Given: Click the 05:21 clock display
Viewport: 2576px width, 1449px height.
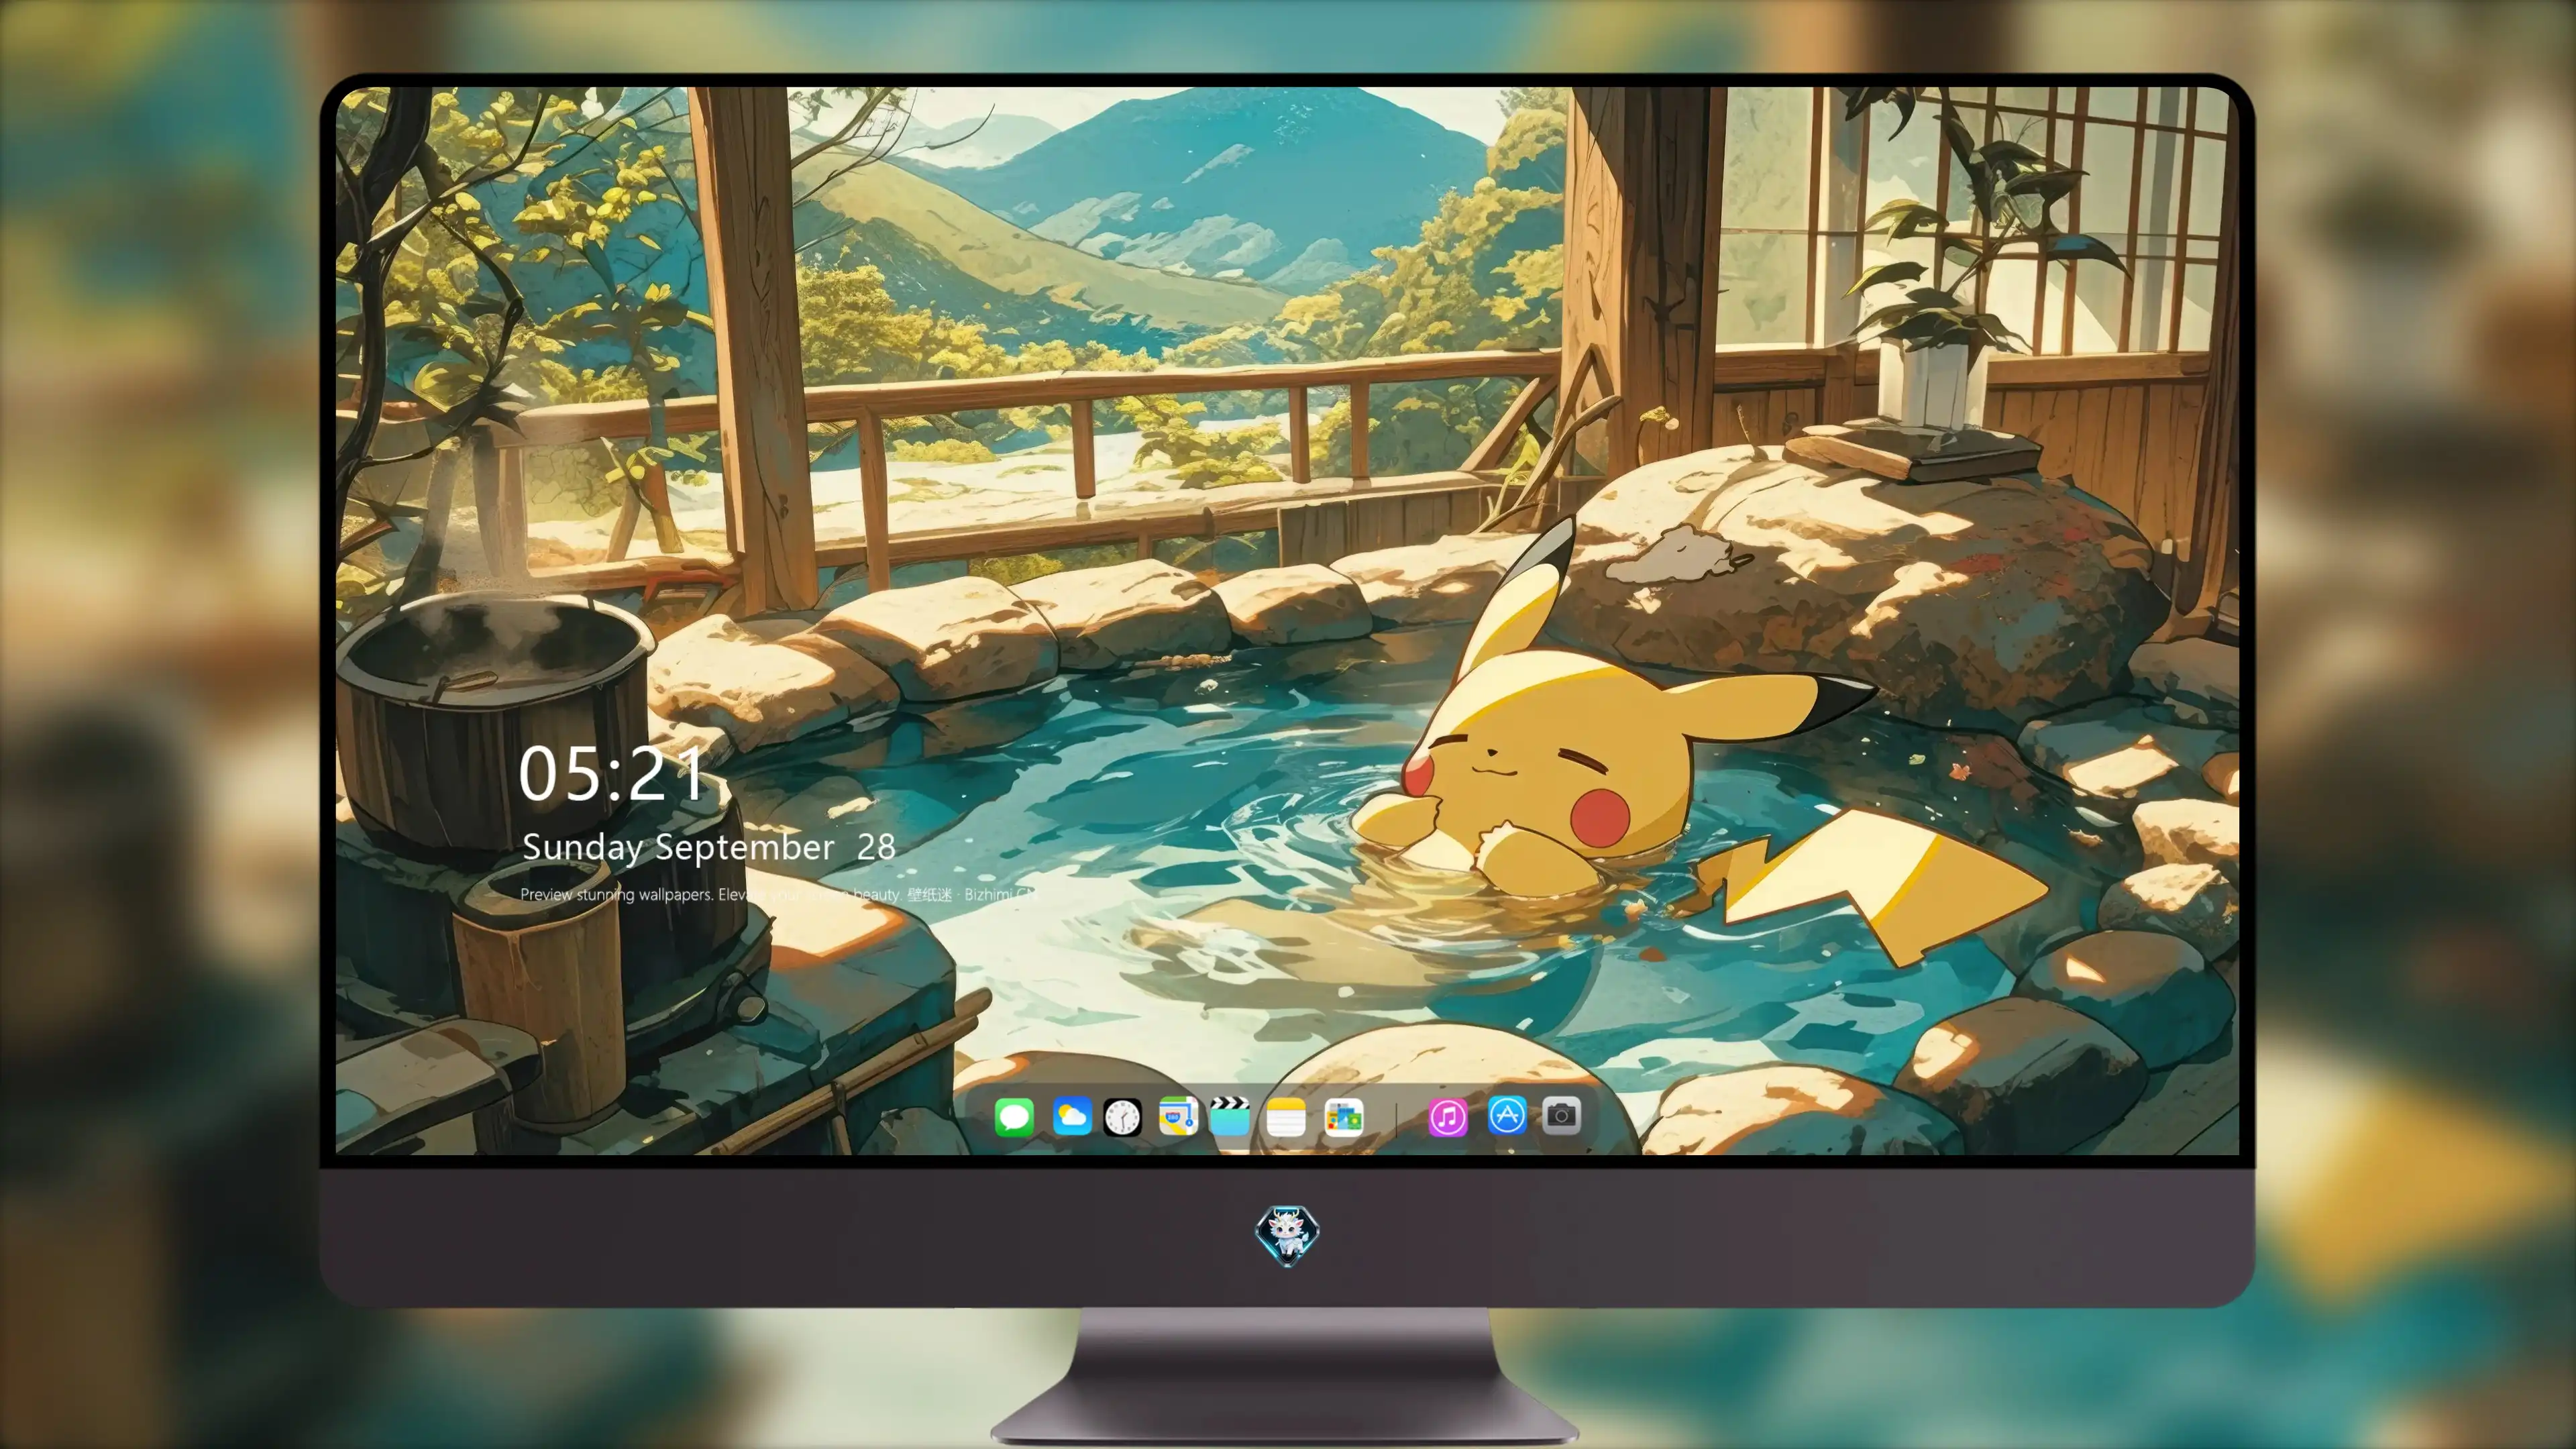Looking at the screenshot, I should pos(612,774).
